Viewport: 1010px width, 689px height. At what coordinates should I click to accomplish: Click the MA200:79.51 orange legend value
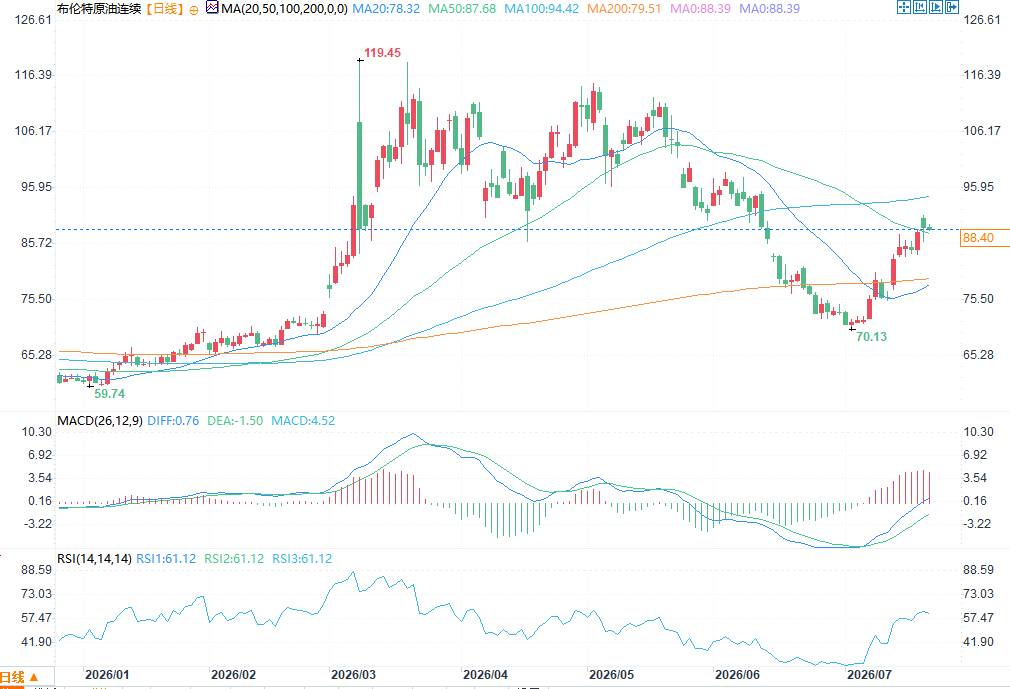tap(624, 9)
